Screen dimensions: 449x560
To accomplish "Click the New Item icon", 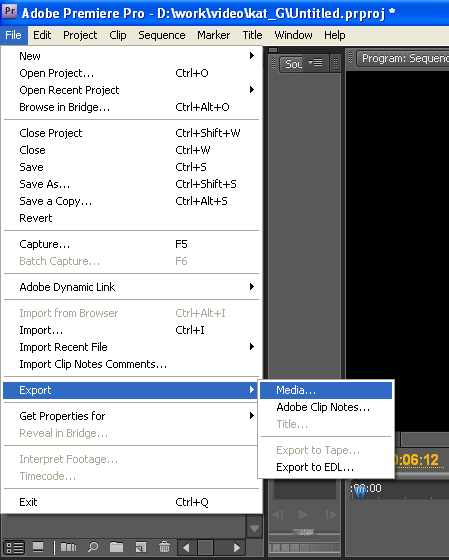I will [141, 547].
